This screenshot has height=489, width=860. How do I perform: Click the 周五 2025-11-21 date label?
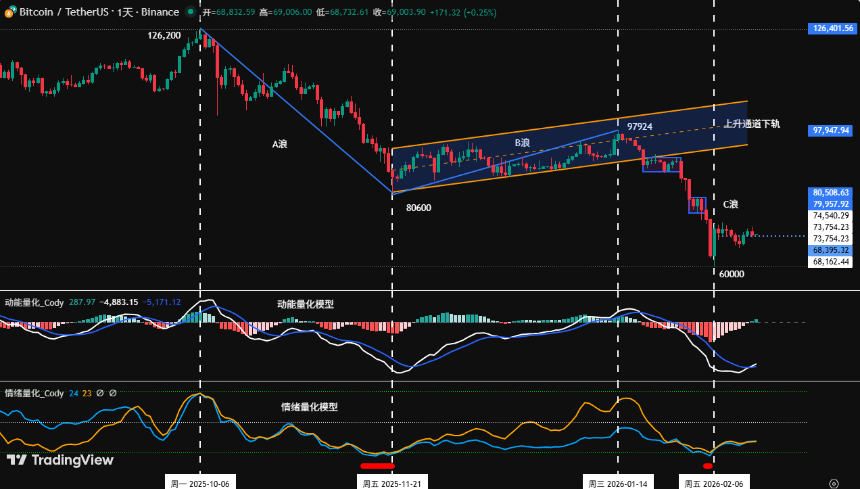point(391,482)
